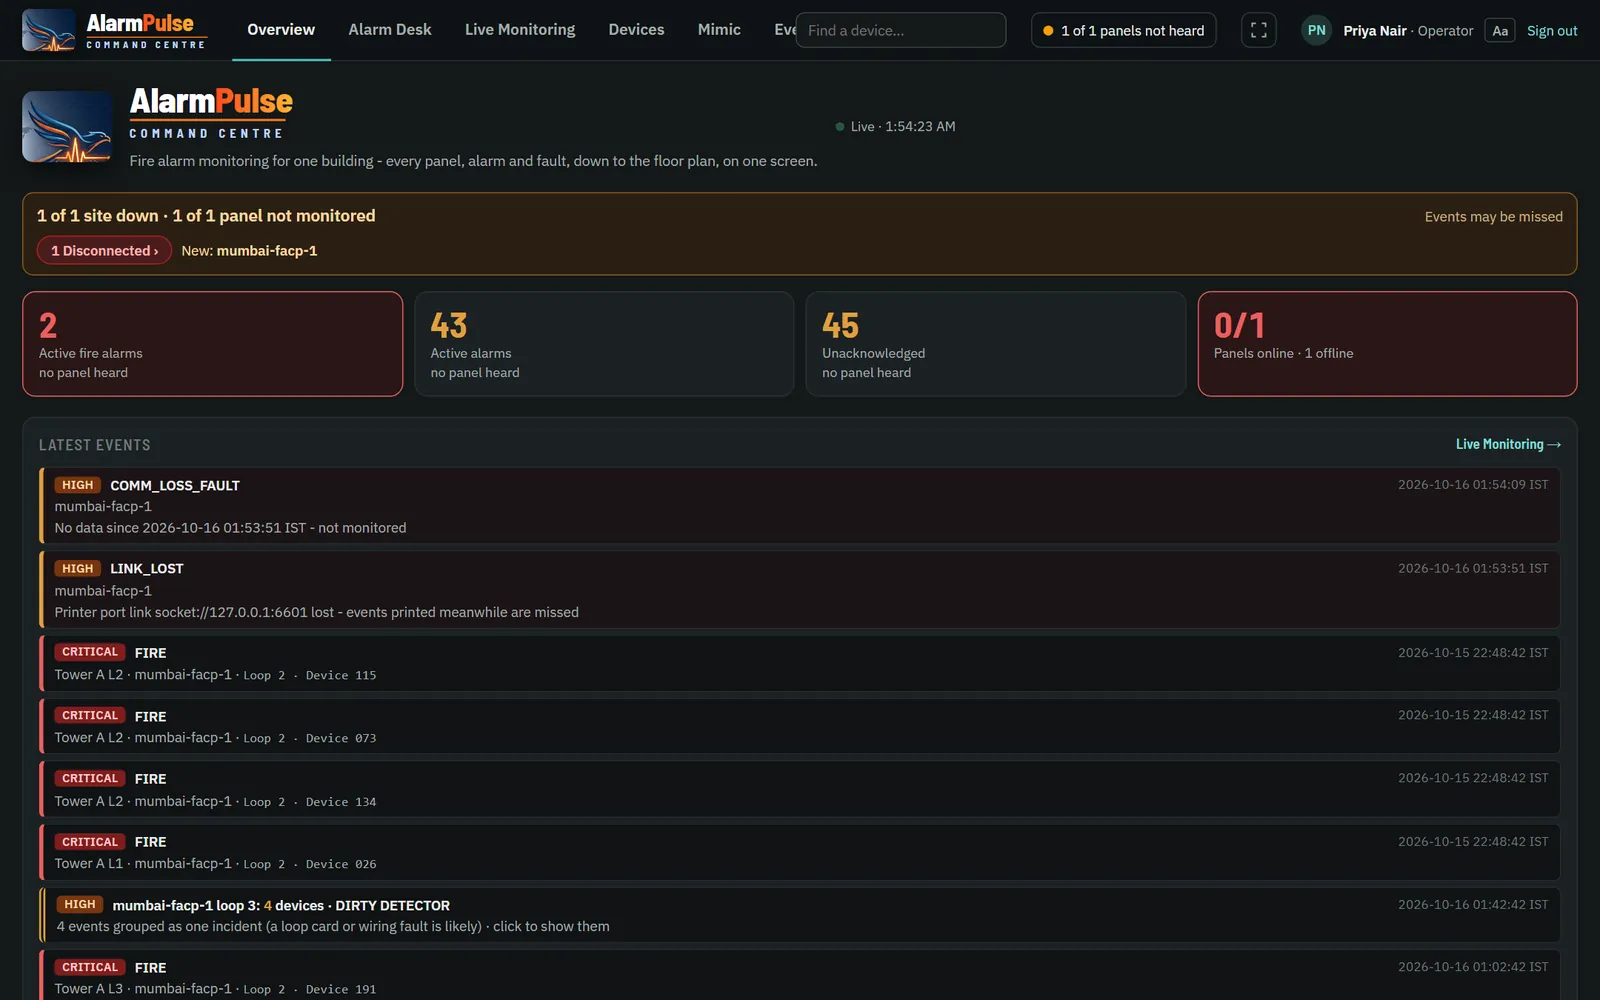Click the mumbai-facp-1 new panel link
This screenshot has height=1000, width=1600.
tap(267, 251)
